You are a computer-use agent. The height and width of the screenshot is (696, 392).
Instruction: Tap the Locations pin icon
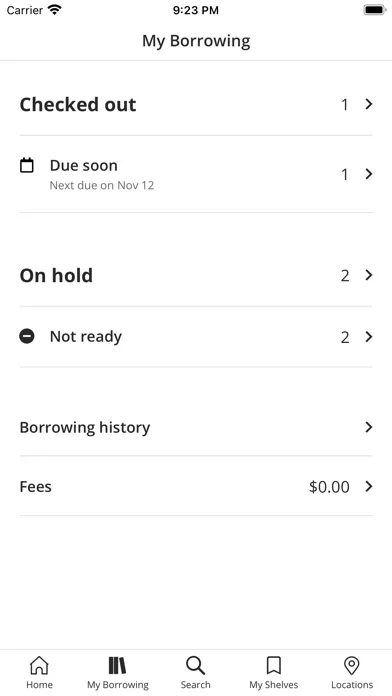tap(352, 665)
